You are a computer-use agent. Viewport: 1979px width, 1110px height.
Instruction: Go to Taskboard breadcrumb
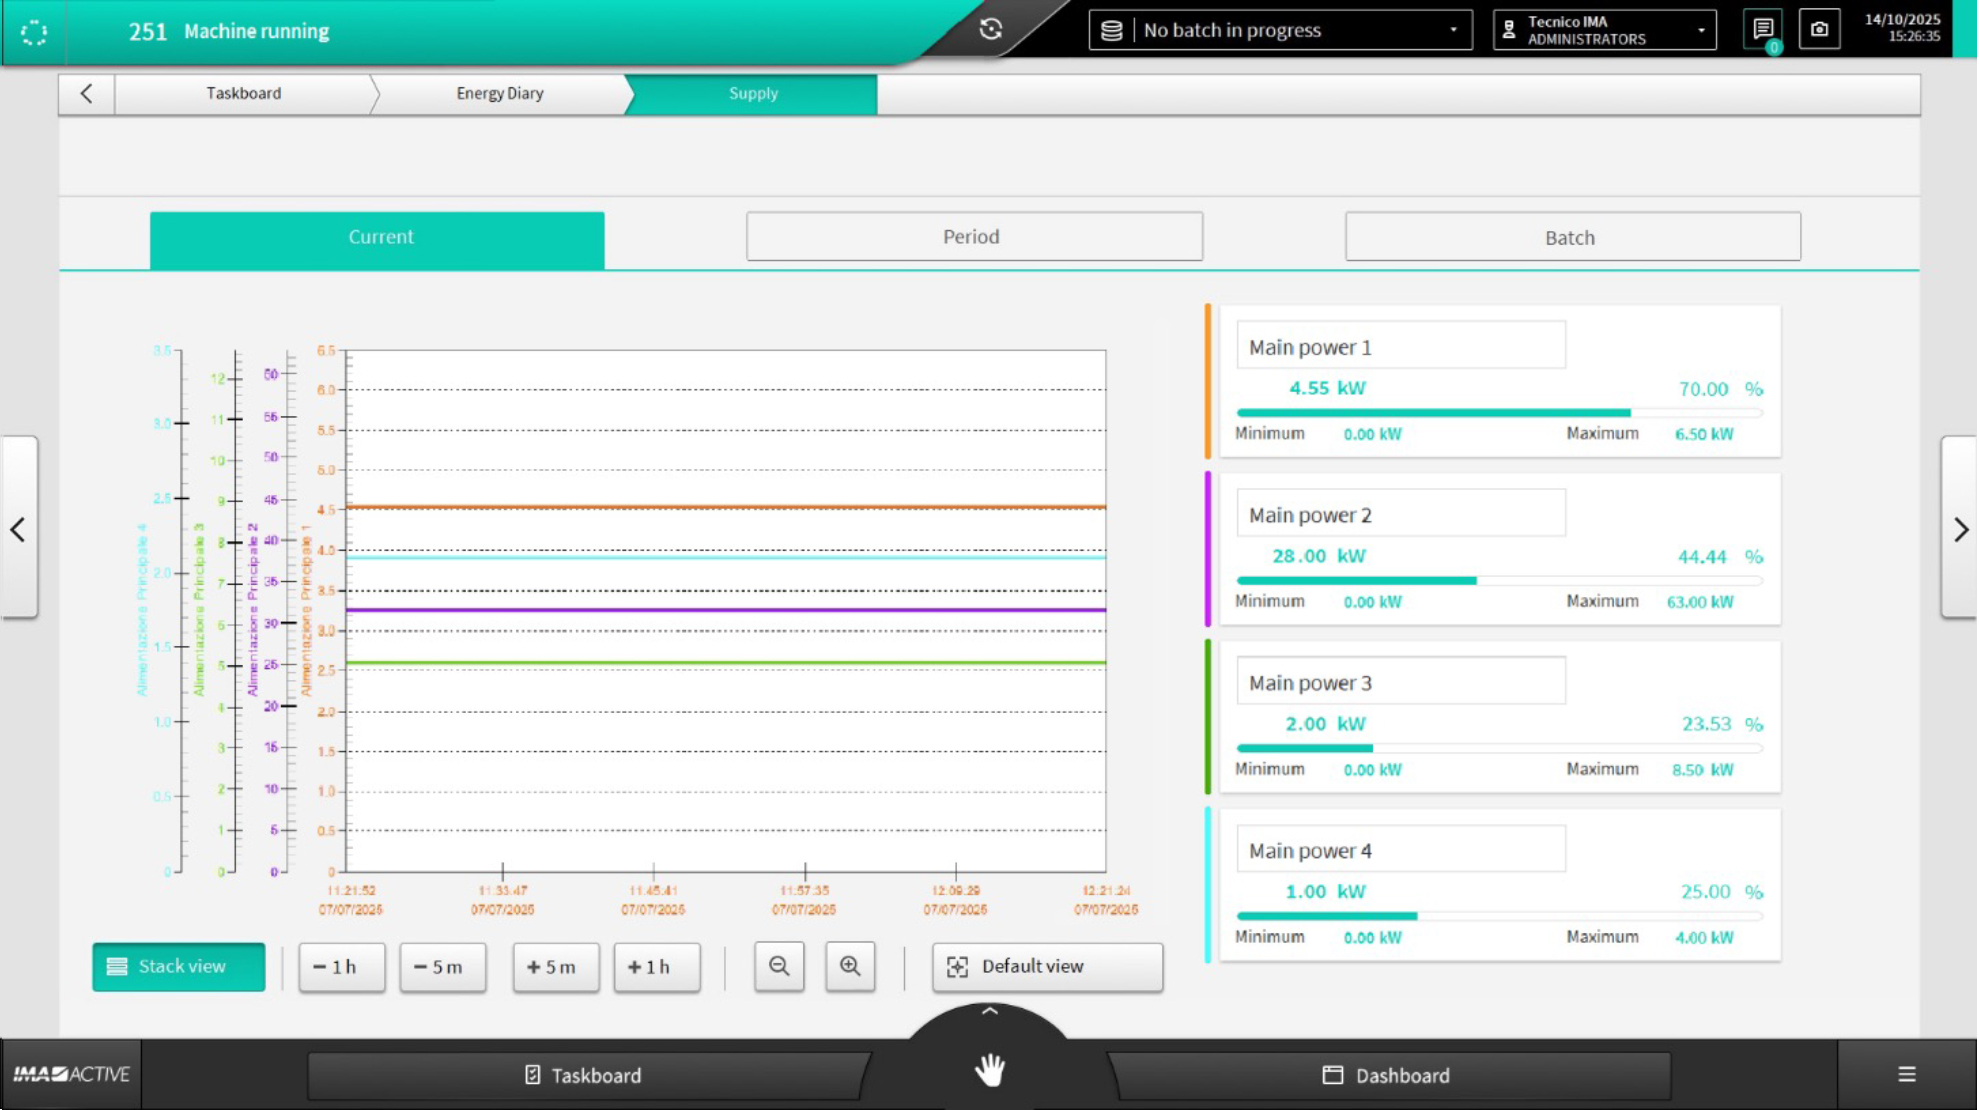[244, 93]
